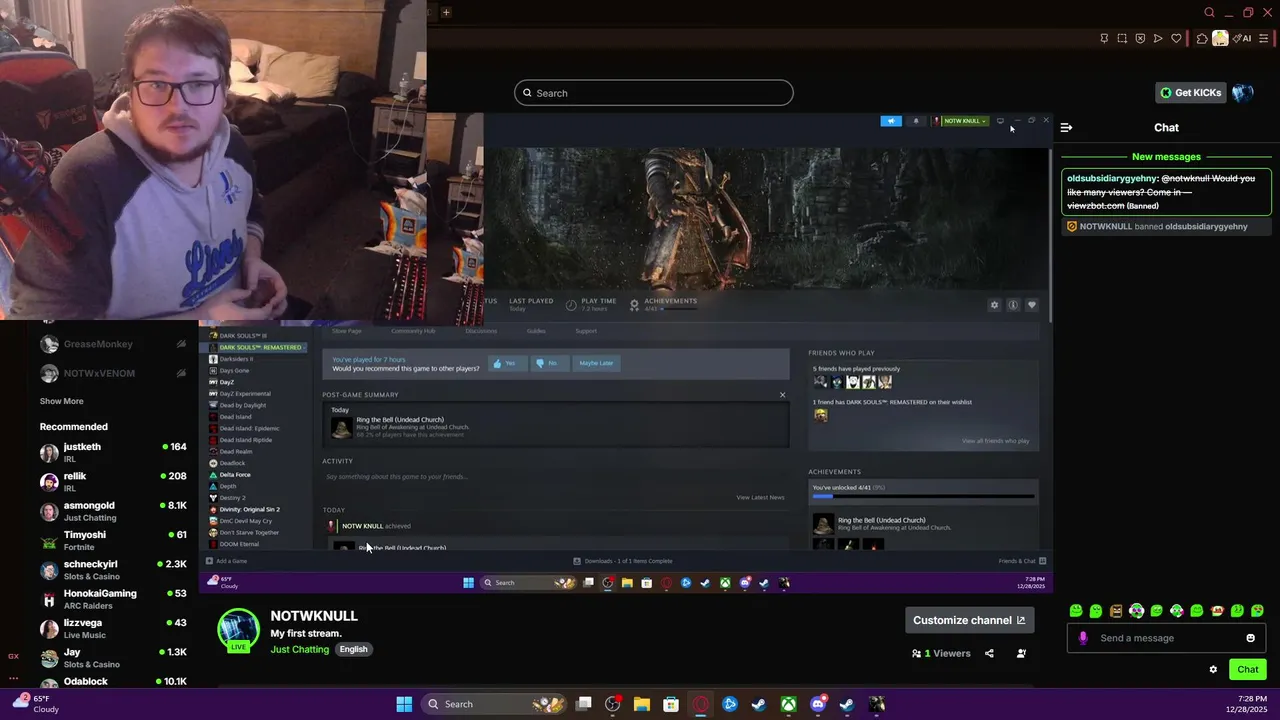Open the new tab plus button
Viewport: 1280px width, 720px height.
pos(446,13)
